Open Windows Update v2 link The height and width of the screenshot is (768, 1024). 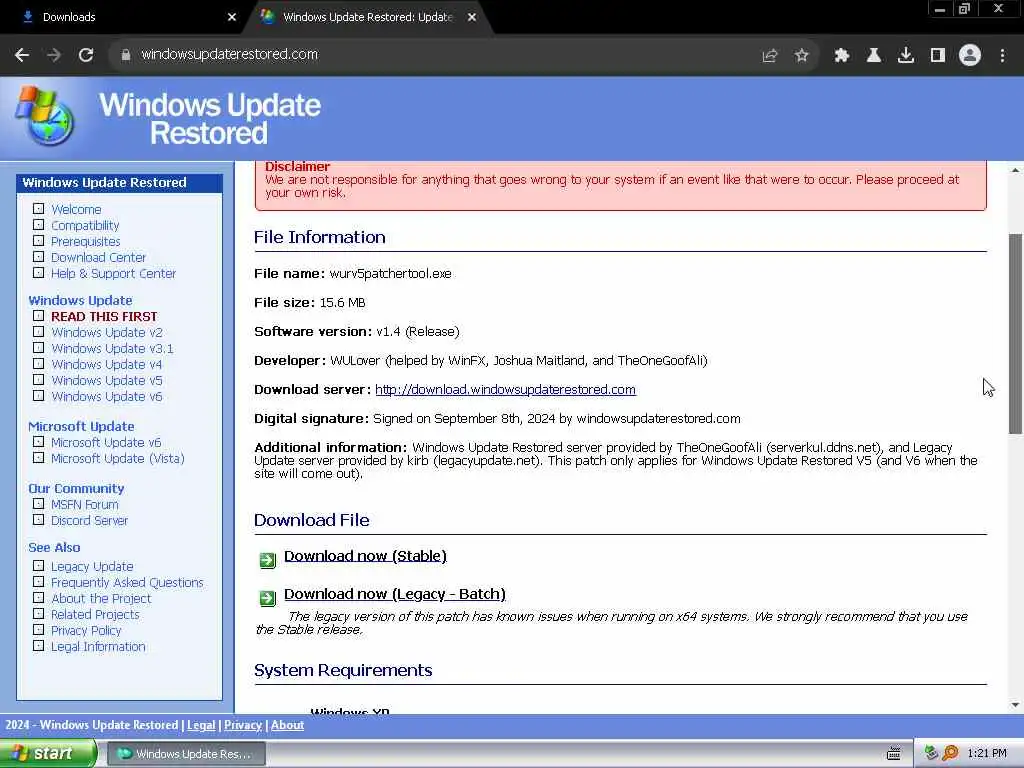pyautogui.click(x=106, y=332)
